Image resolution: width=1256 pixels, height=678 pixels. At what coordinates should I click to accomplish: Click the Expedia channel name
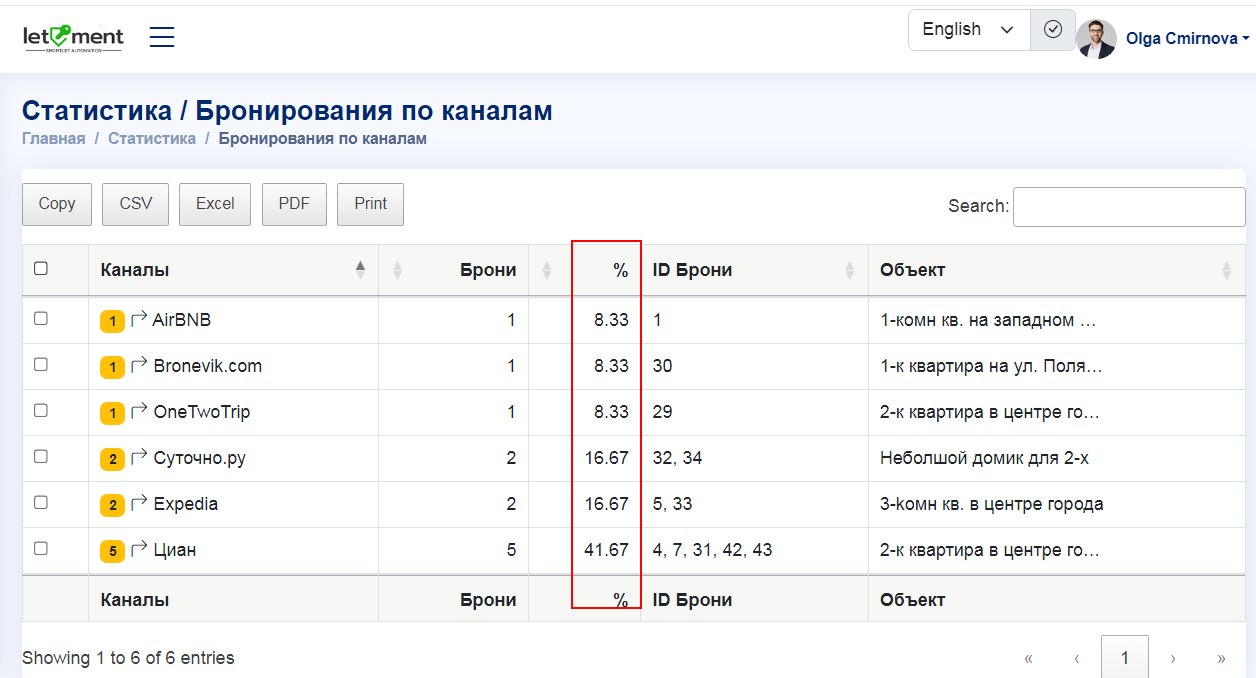(x=186, y=504)
